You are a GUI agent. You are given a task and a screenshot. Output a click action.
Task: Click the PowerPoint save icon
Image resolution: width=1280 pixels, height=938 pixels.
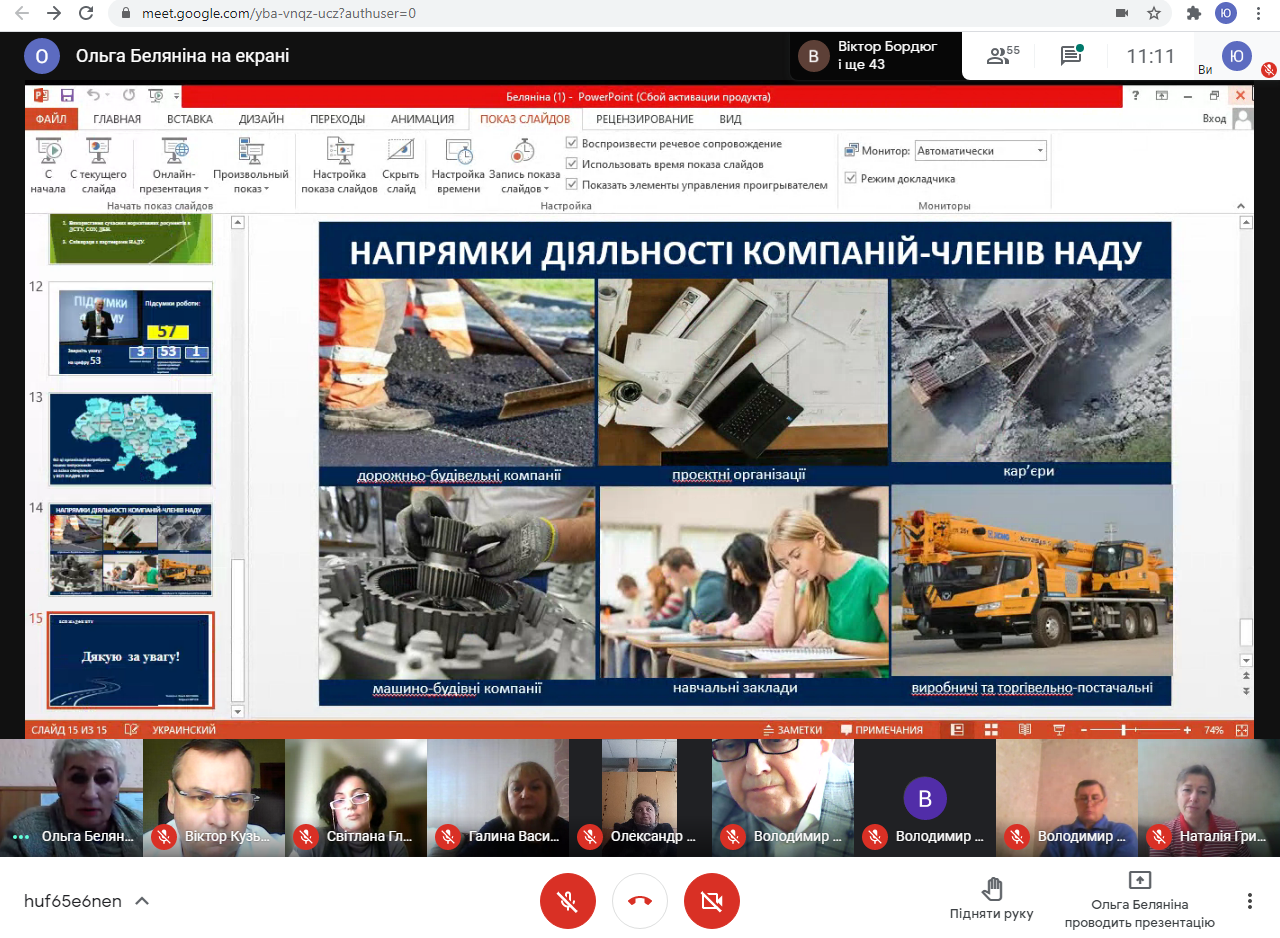[x=67, y=96]
